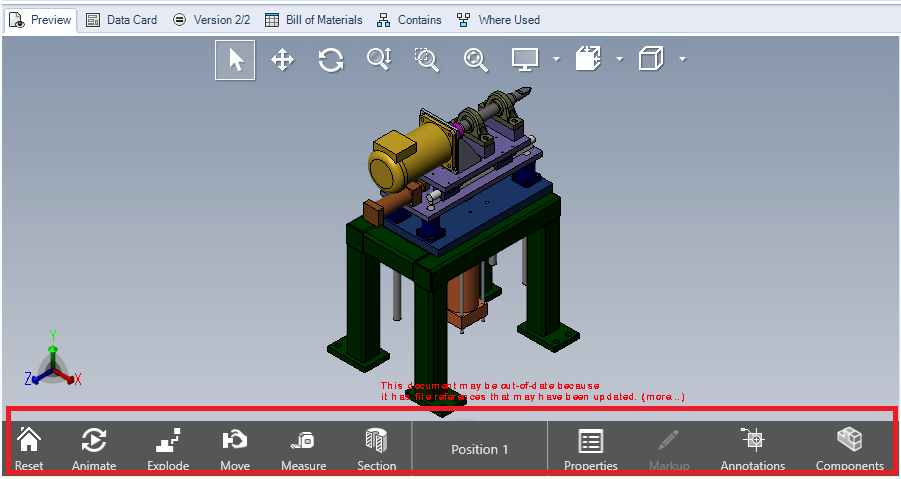The width and height of the screenshot is (901, 479).
Task: Activate the Rotate view tool
Action: point(331,60)
